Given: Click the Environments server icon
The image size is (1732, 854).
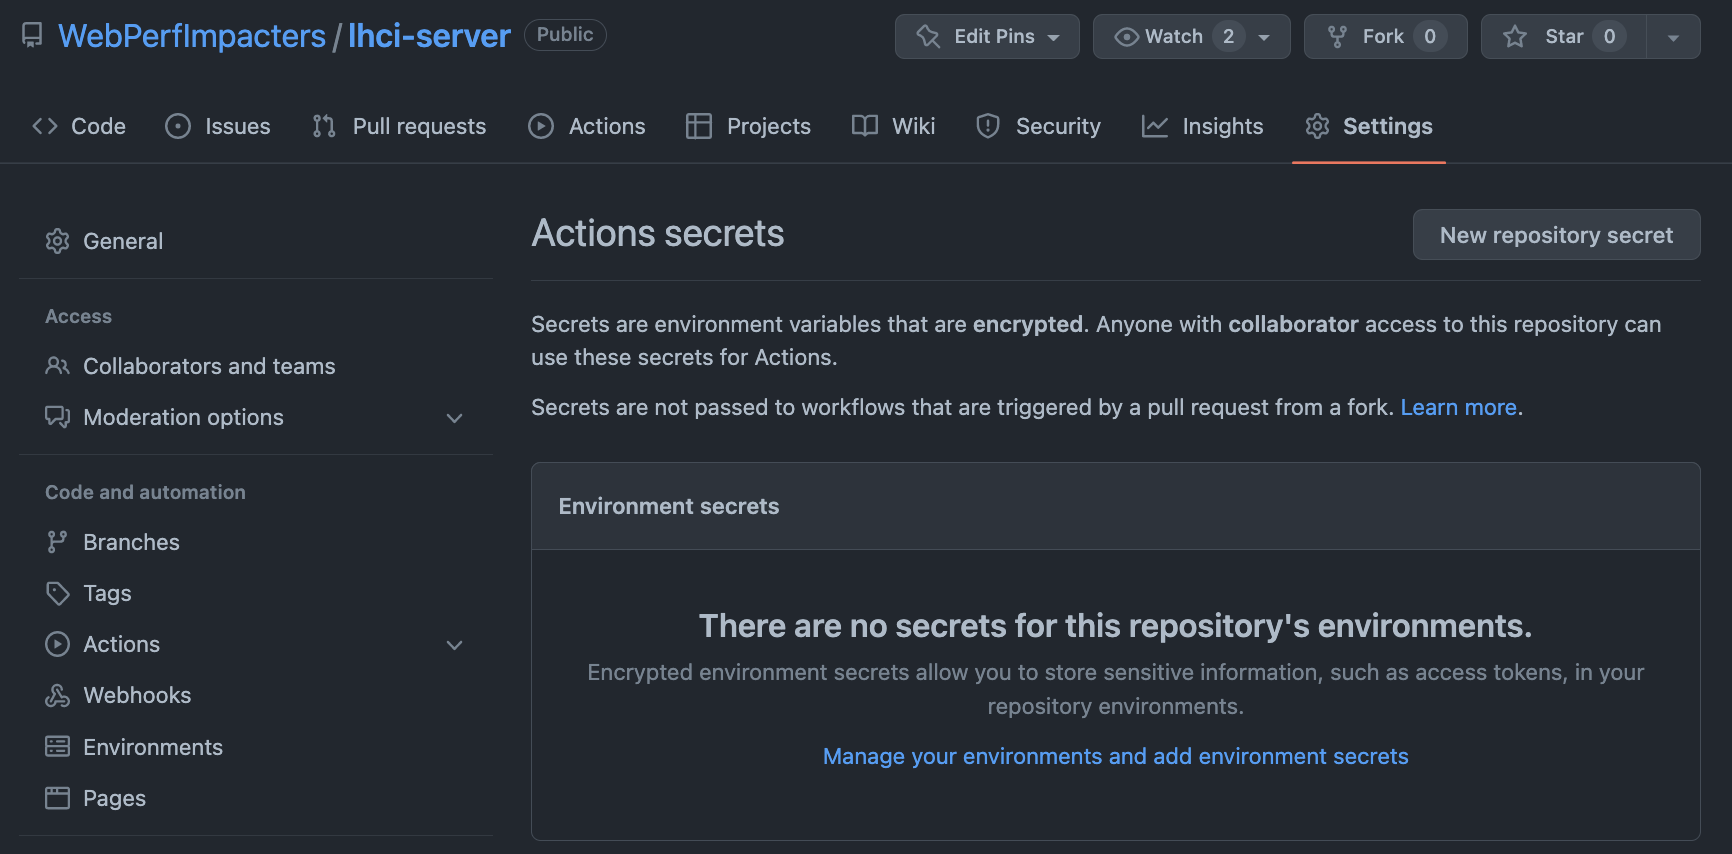Looking at the screenshot, I should (x=57, y=747).
